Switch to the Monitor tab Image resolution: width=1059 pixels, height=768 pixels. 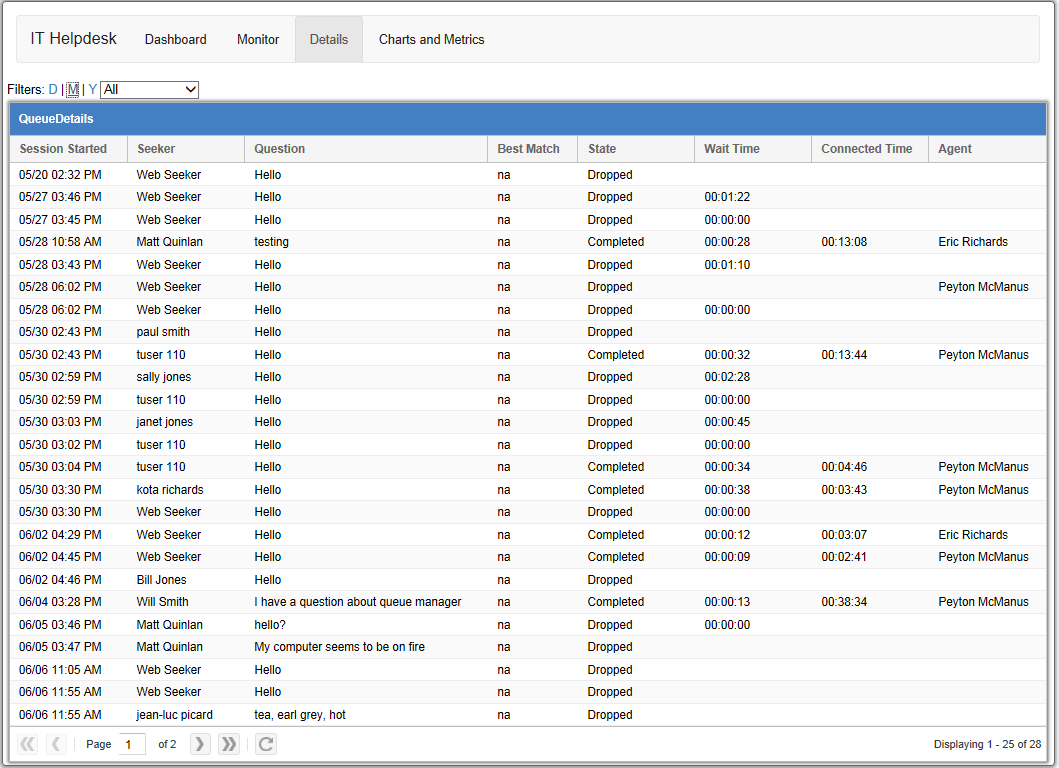[x=258, y=40]
